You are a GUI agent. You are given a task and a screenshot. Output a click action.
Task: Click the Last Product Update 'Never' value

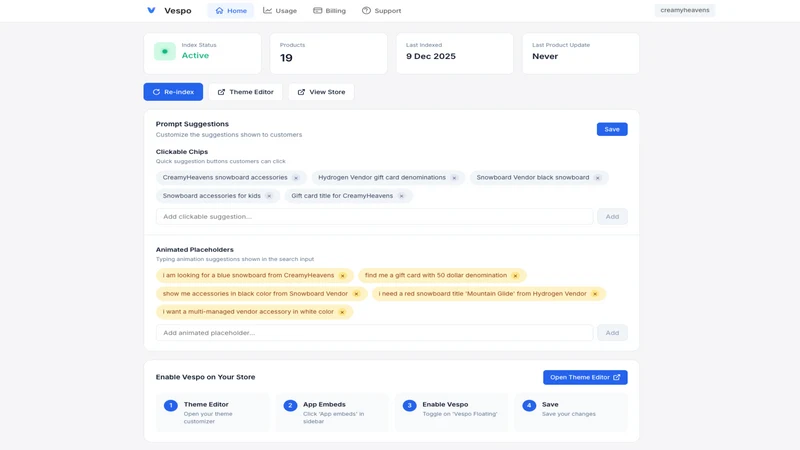[545, 56]
